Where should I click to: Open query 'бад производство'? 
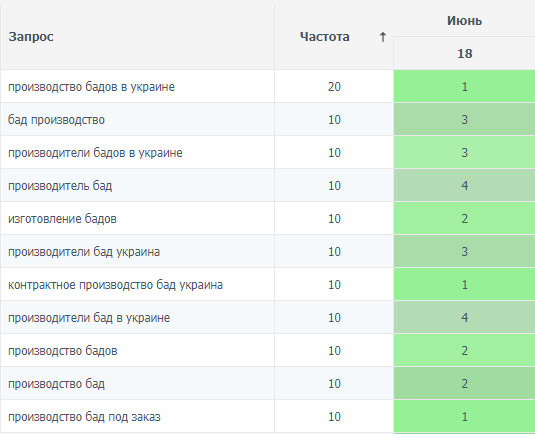(56, 120)
